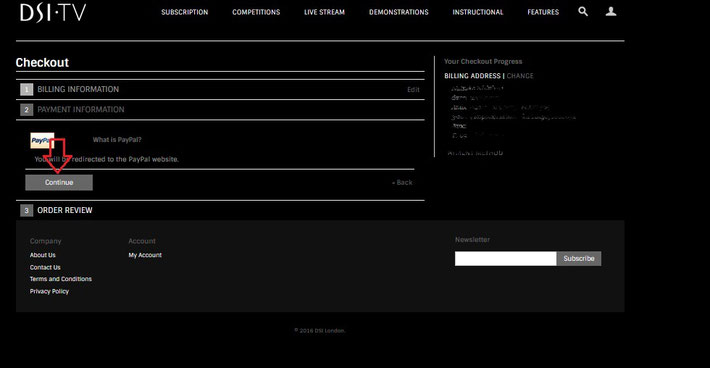Screen dimensions: 710x368
Task: Click the DSI TV logo
Action: [53, 12]
